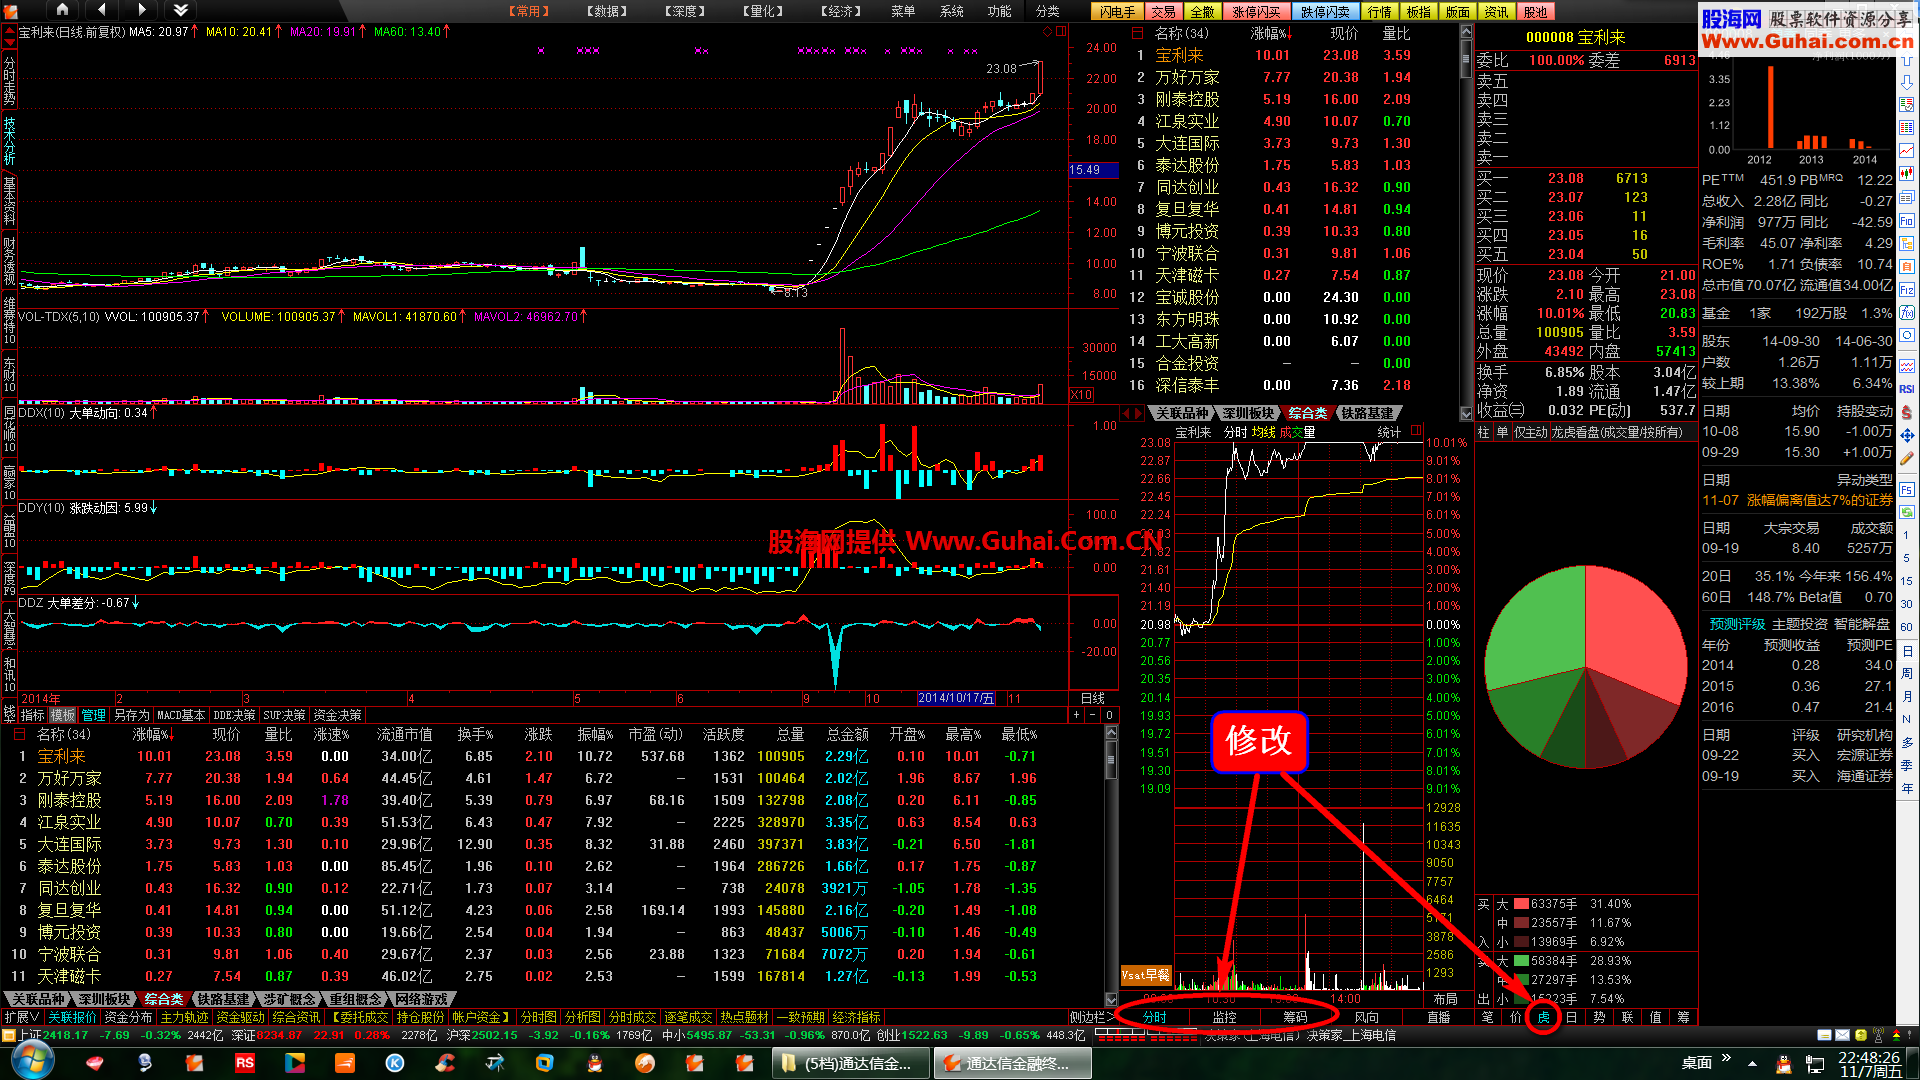This screenshot has width=1920, height=1080.
Task: Select the 笔 tab in bottom right strip
Action: click(x=1487, y=1017)
